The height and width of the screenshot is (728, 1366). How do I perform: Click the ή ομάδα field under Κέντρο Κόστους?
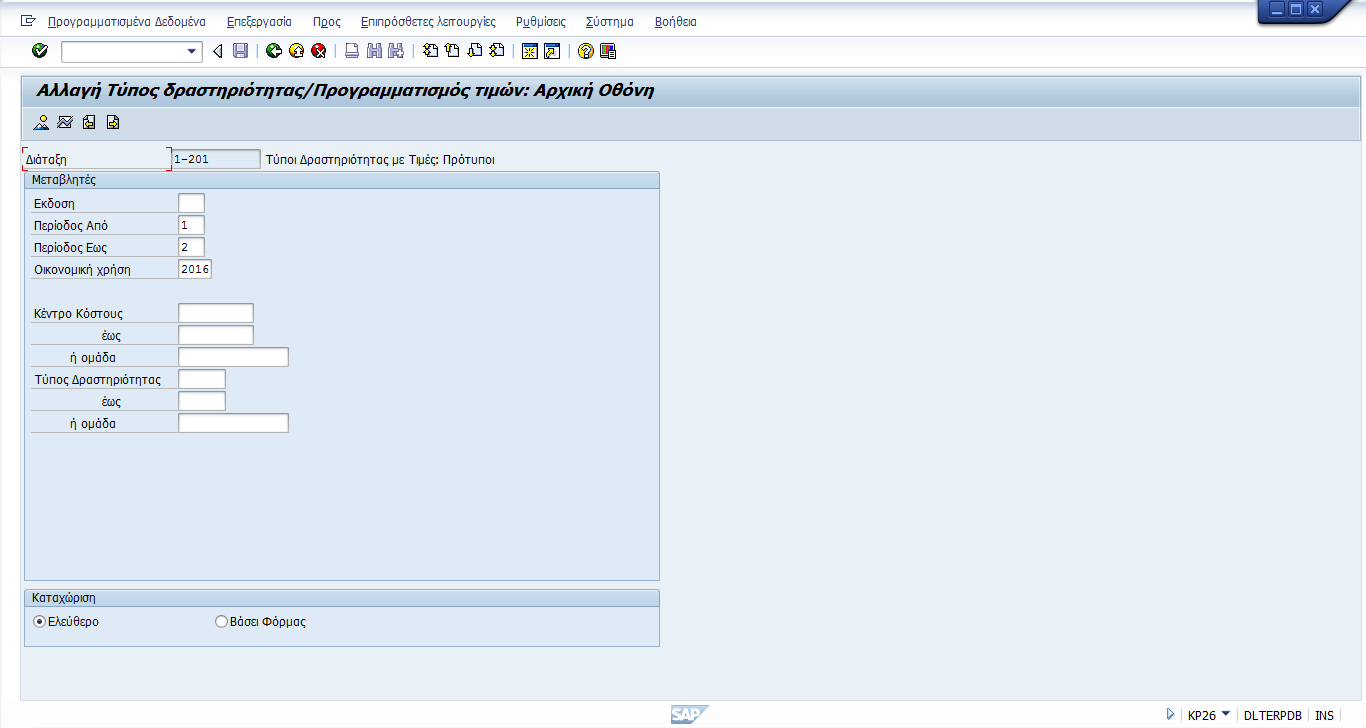tap(233, 357)
